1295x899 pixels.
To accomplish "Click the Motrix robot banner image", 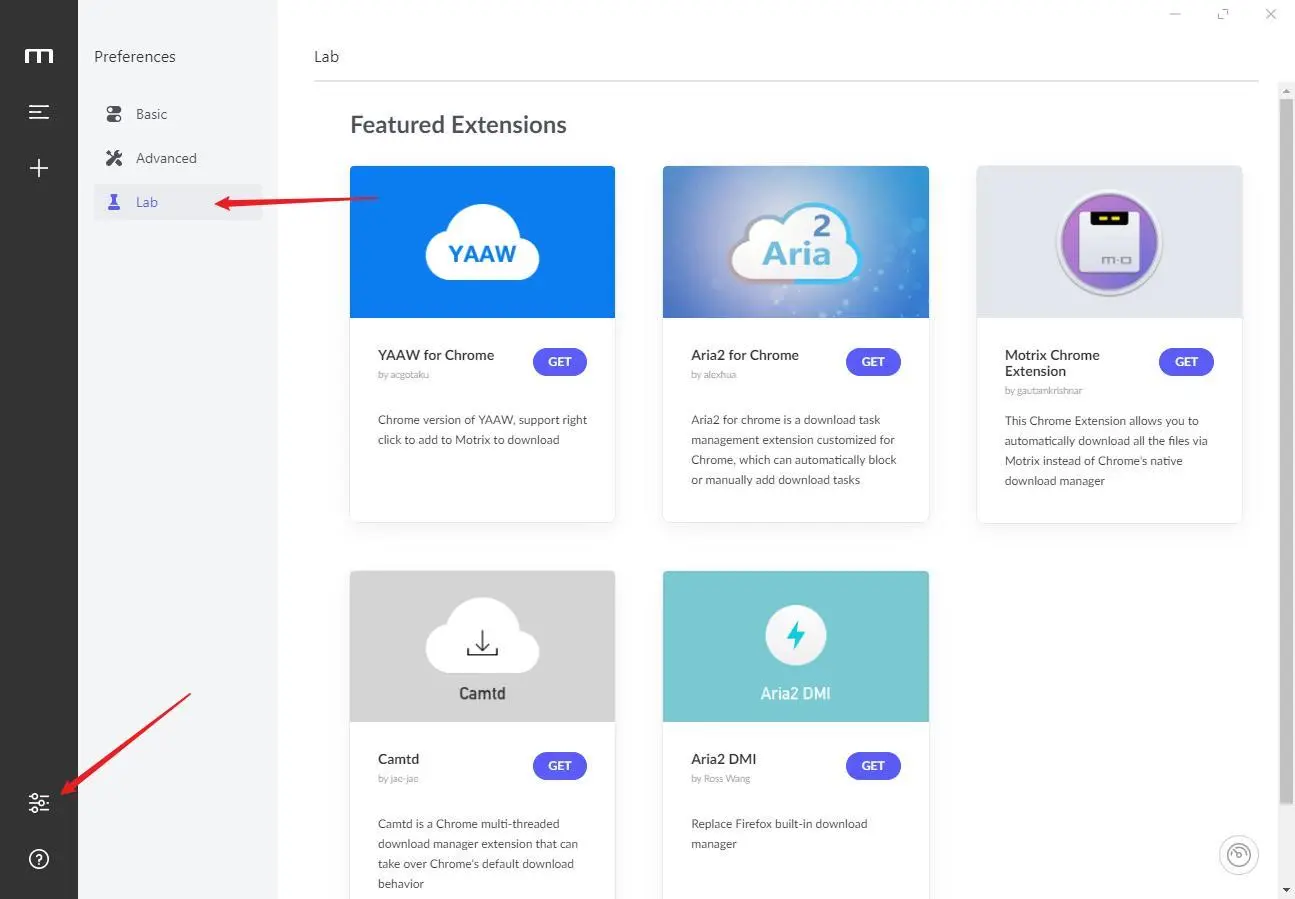I will pos(1109,242).
